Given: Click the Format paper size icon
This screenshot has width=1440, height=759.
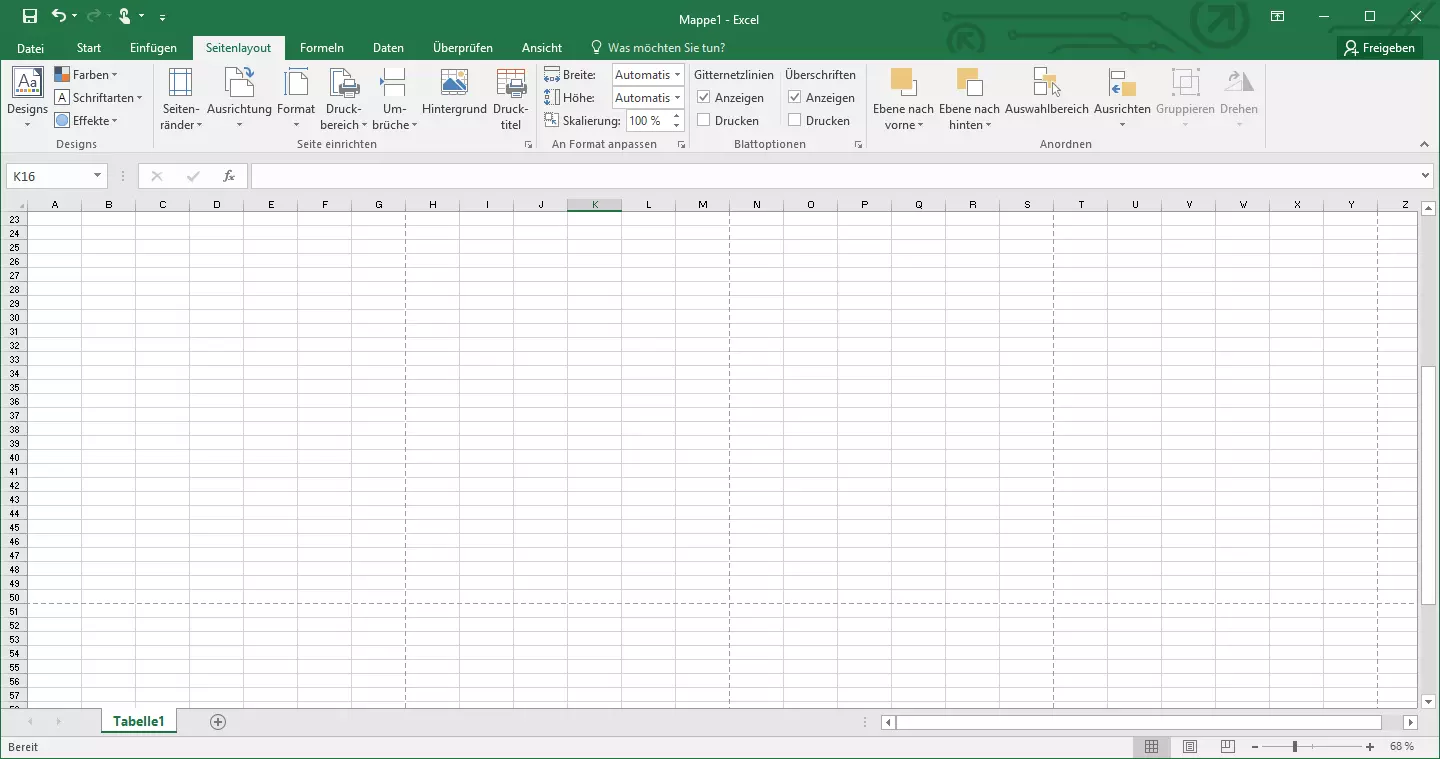Looking at the screenshot, I should point(296,83).
